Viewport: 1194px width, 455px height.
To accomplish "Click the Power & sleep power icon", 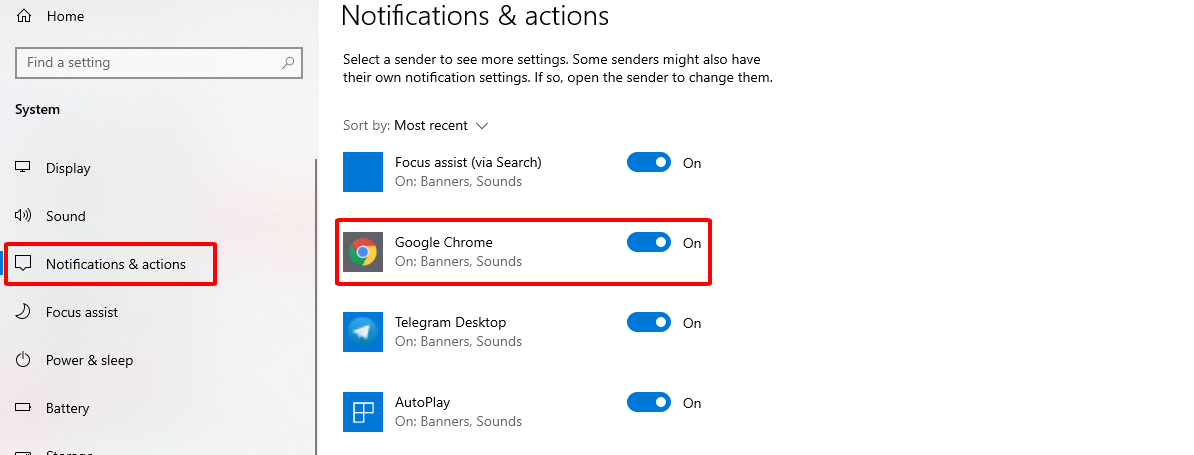I will click(x=24, y=360).
